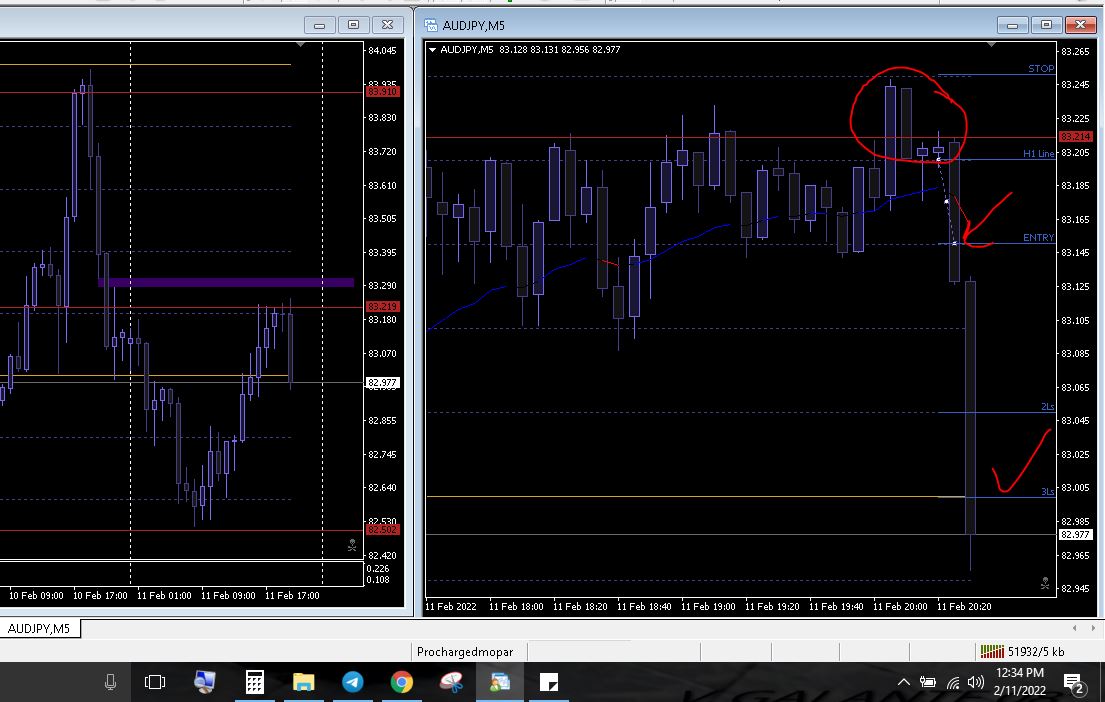Click the 83.265 price scale value

(x=1075, y=51)
